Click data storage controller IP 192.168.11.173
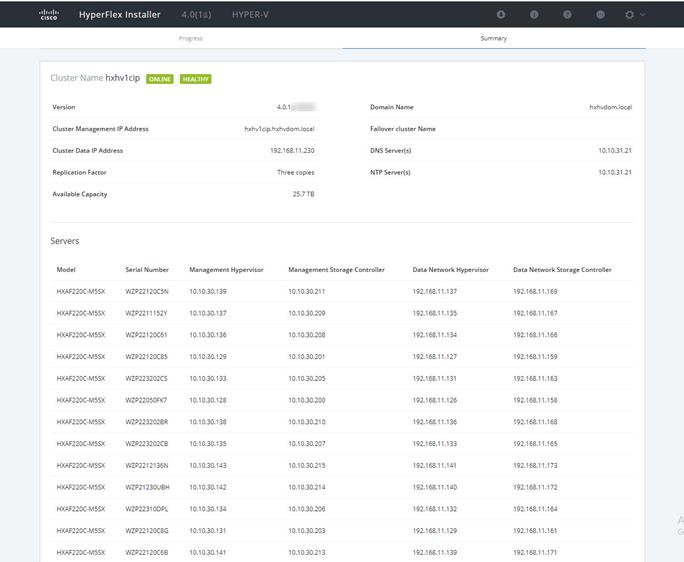Screen dimensions: 684x562 click(x=535, y=466)
